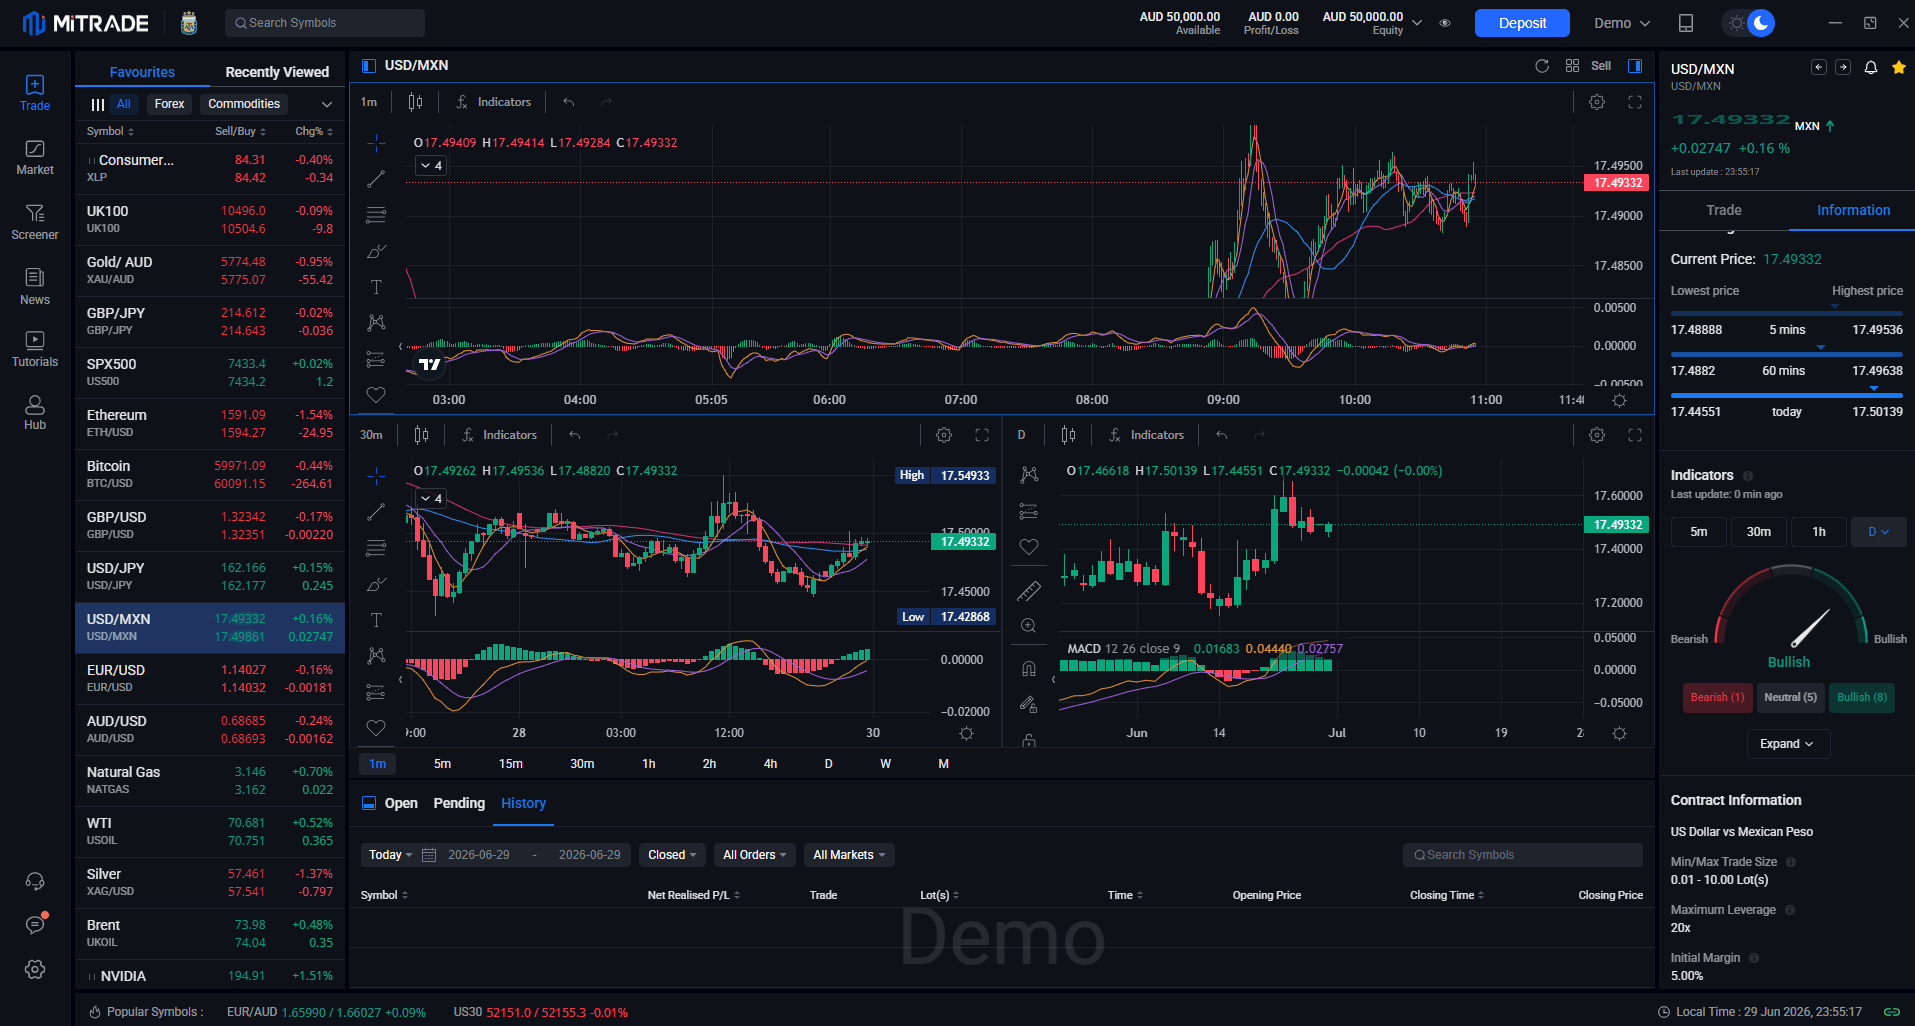Screen dimensions: 1915x1026
Task: Click the Bearish (1) signal chip
Action: [x=1717, y=697]
